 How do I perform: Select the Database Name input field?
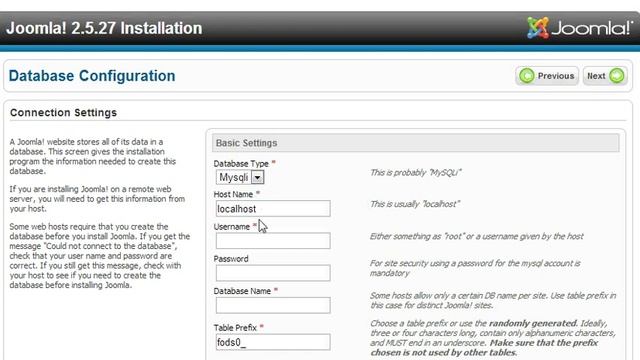click(x=273, y=305)
